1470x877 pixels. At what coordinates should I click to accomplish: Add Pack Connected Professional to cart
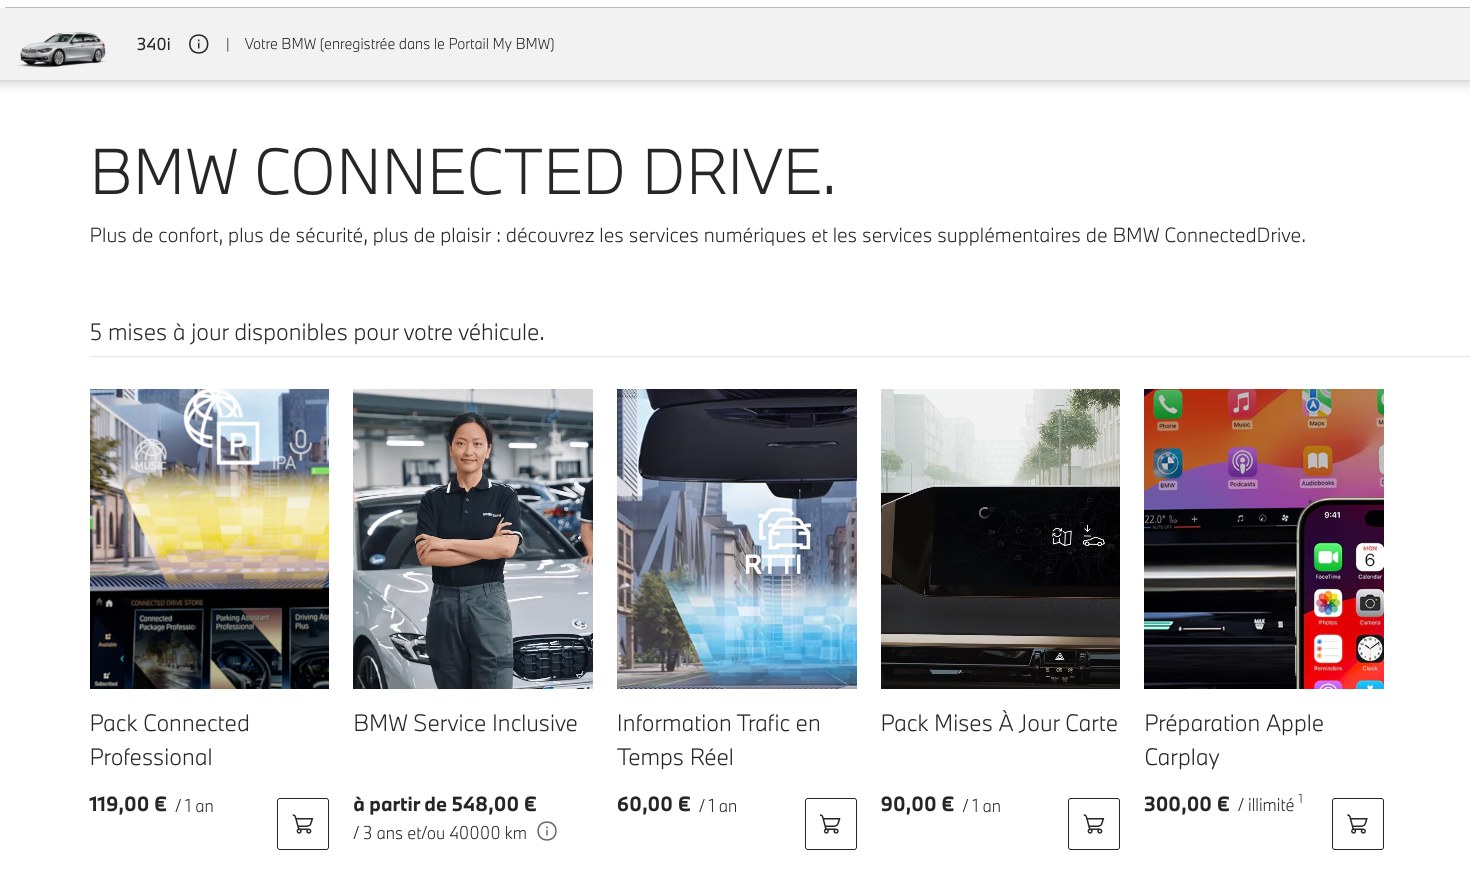click(303, 824)
